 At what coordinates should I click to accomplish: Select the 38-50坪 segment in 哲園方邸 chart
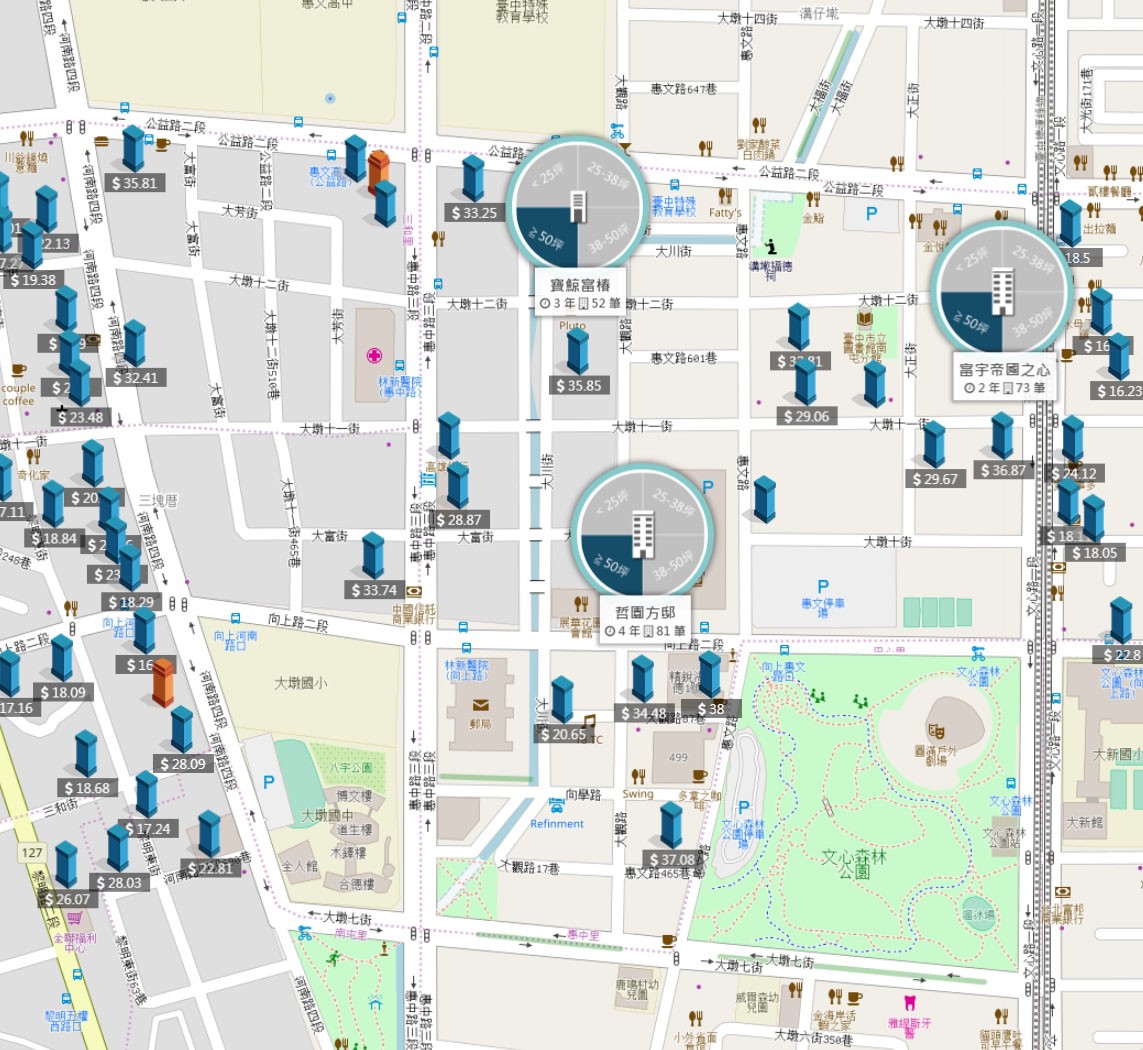(x=673, y=565)
